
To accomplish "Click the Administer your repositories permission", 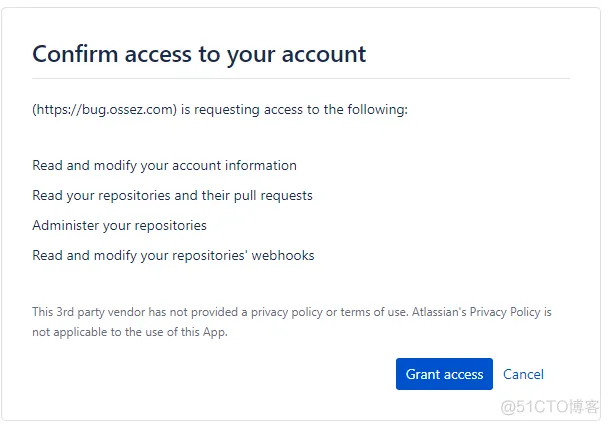I will click(x=119, y=225).
